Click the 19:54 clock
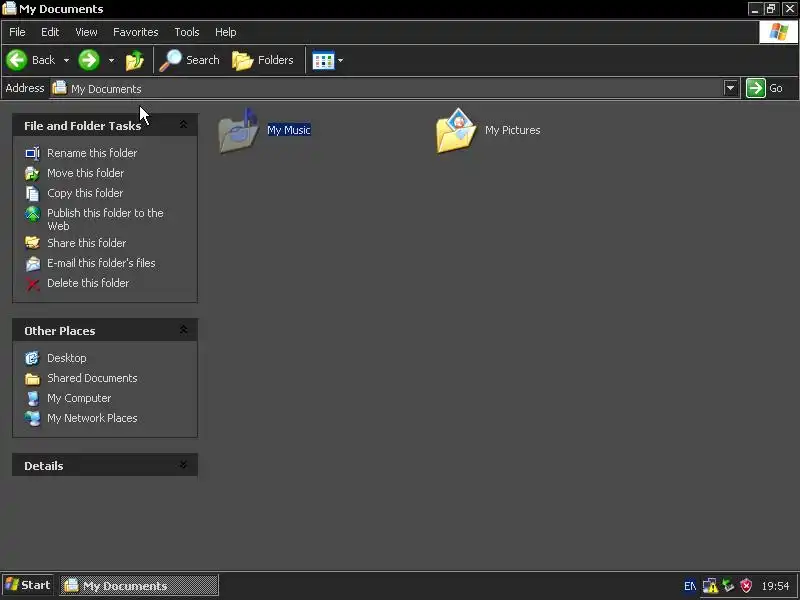 pyautogui.click(x=775, y=586)
